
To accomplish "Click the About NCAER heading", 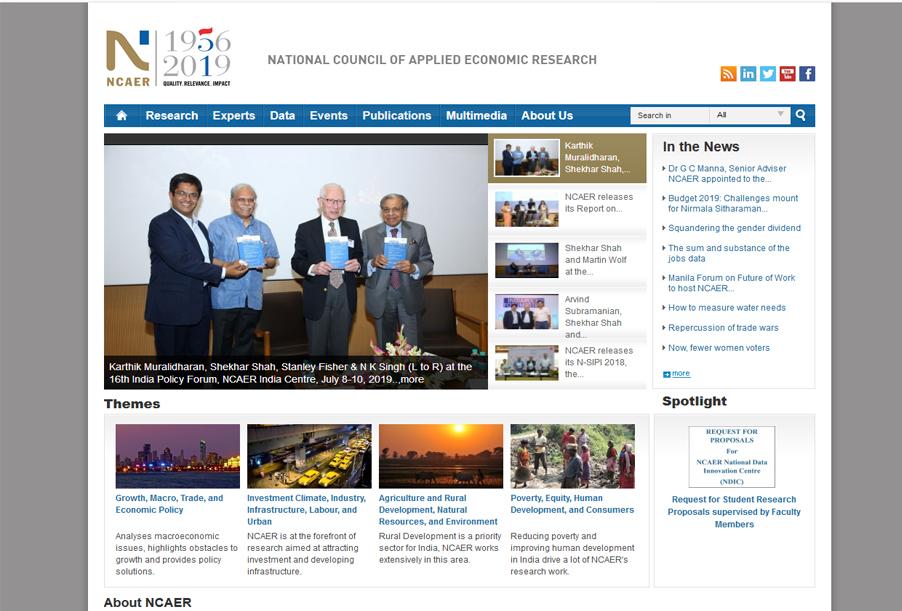I will point(147,602).
